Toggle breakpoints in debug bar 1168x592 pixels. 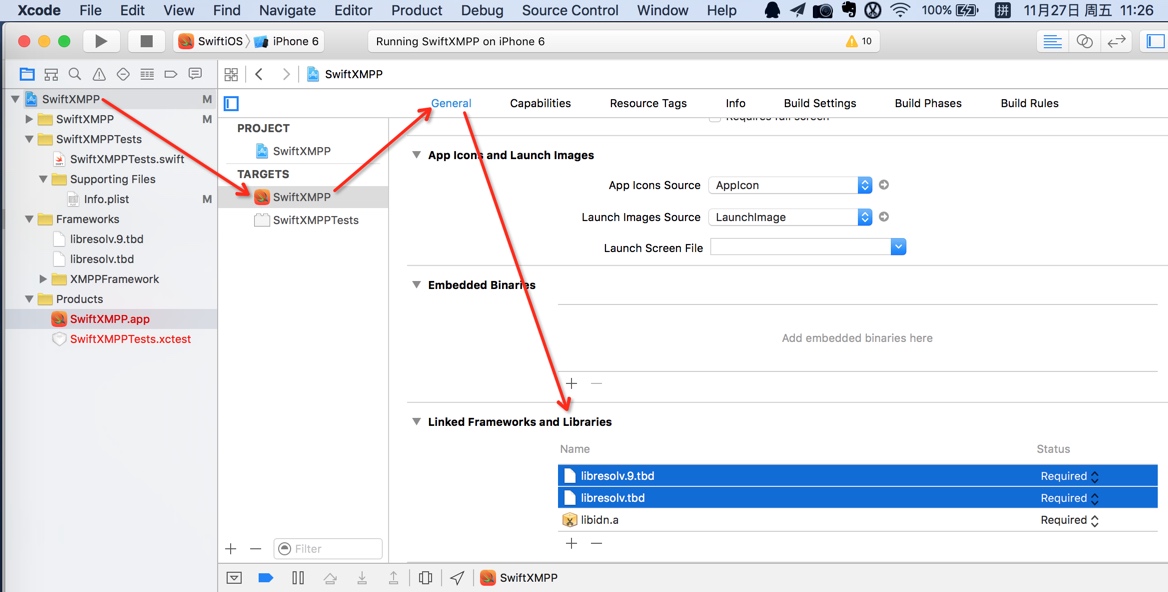tap(265, 577)
